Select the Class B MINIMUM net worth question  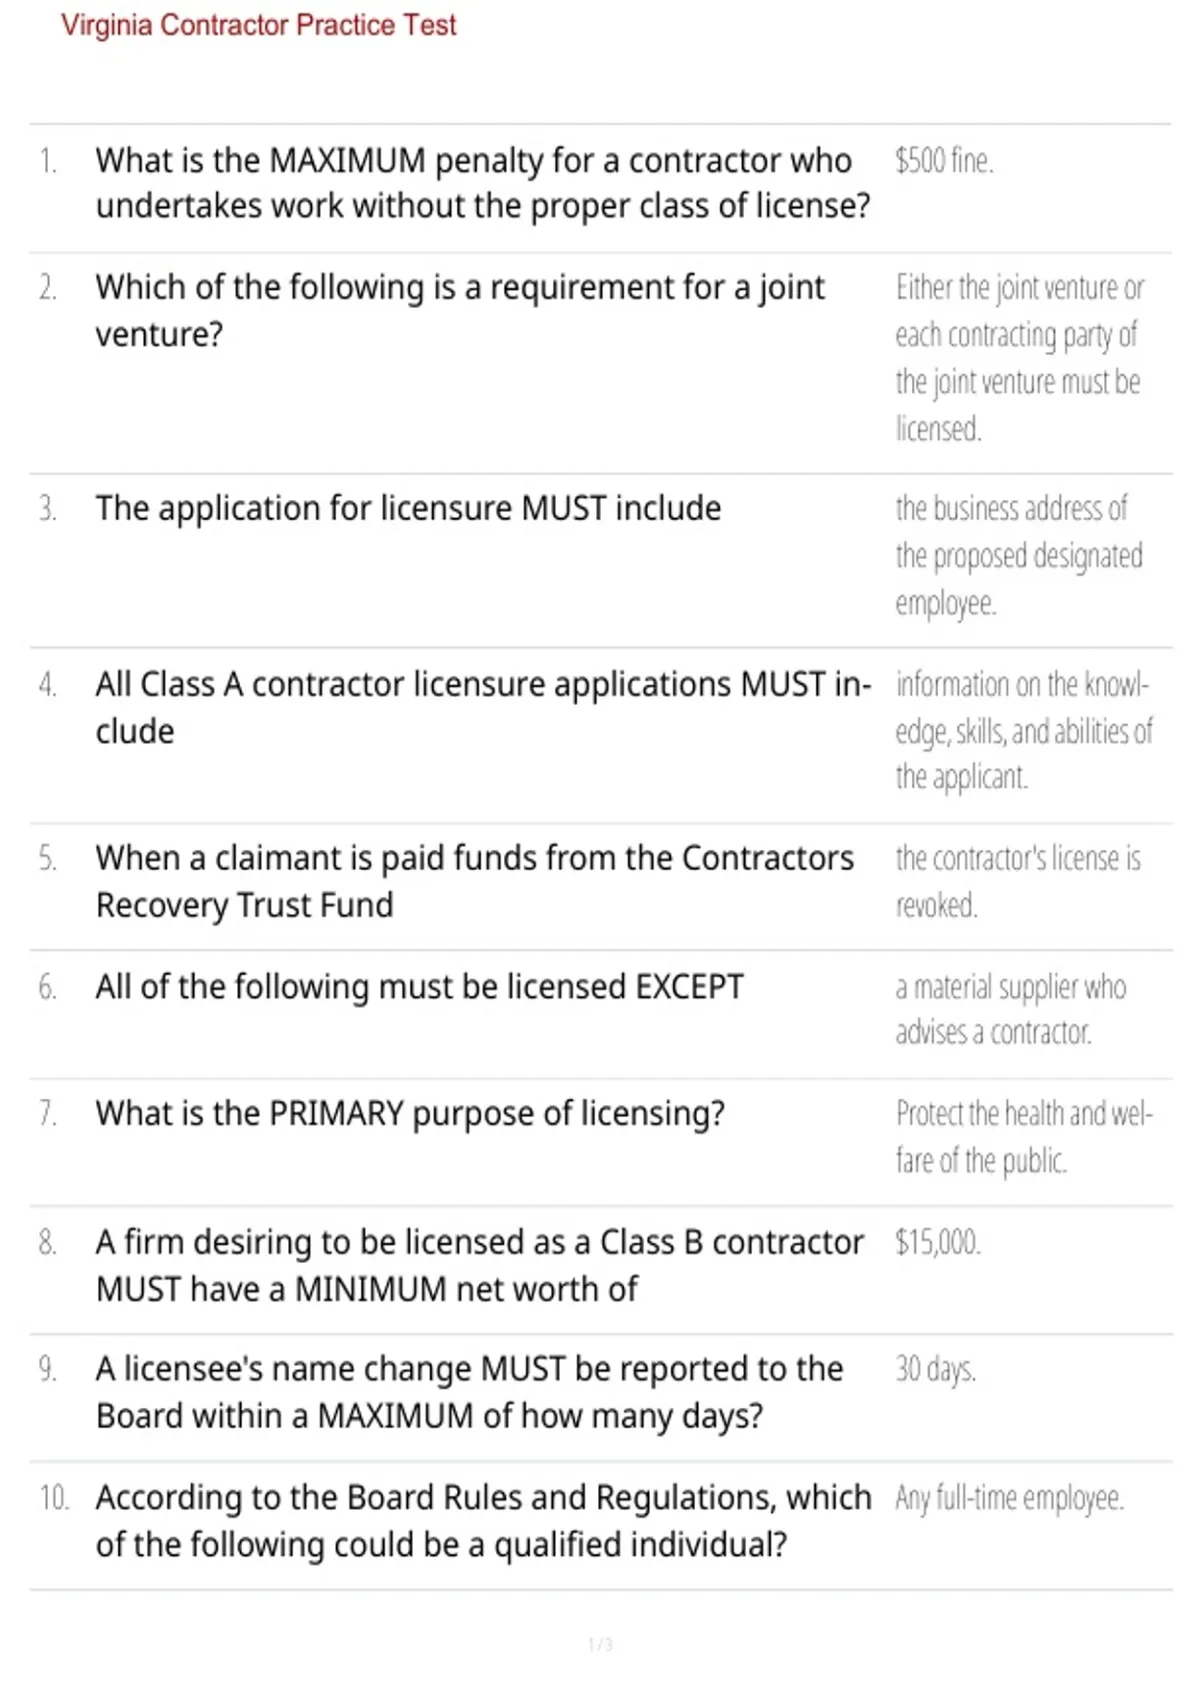pos(480,1265)
